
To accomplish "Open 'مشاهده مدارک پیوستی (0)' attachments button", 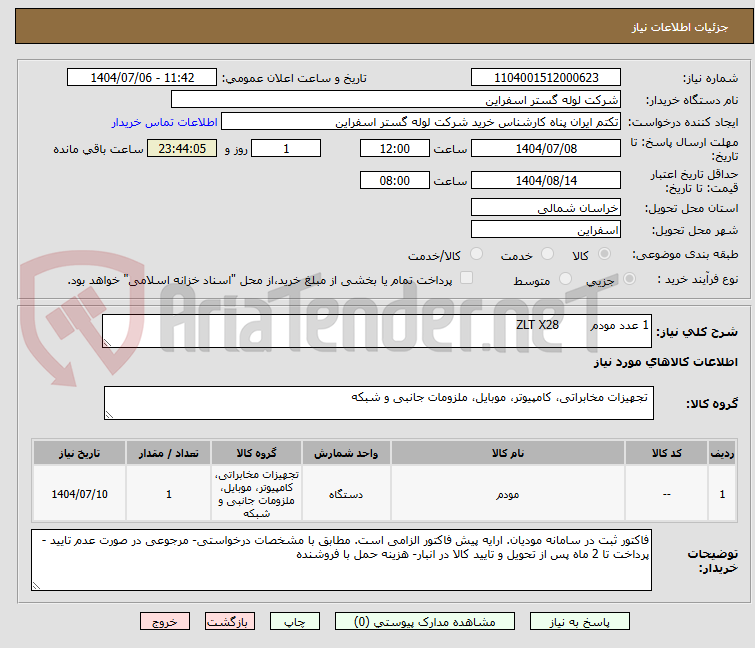I will (x=425, y=622).
